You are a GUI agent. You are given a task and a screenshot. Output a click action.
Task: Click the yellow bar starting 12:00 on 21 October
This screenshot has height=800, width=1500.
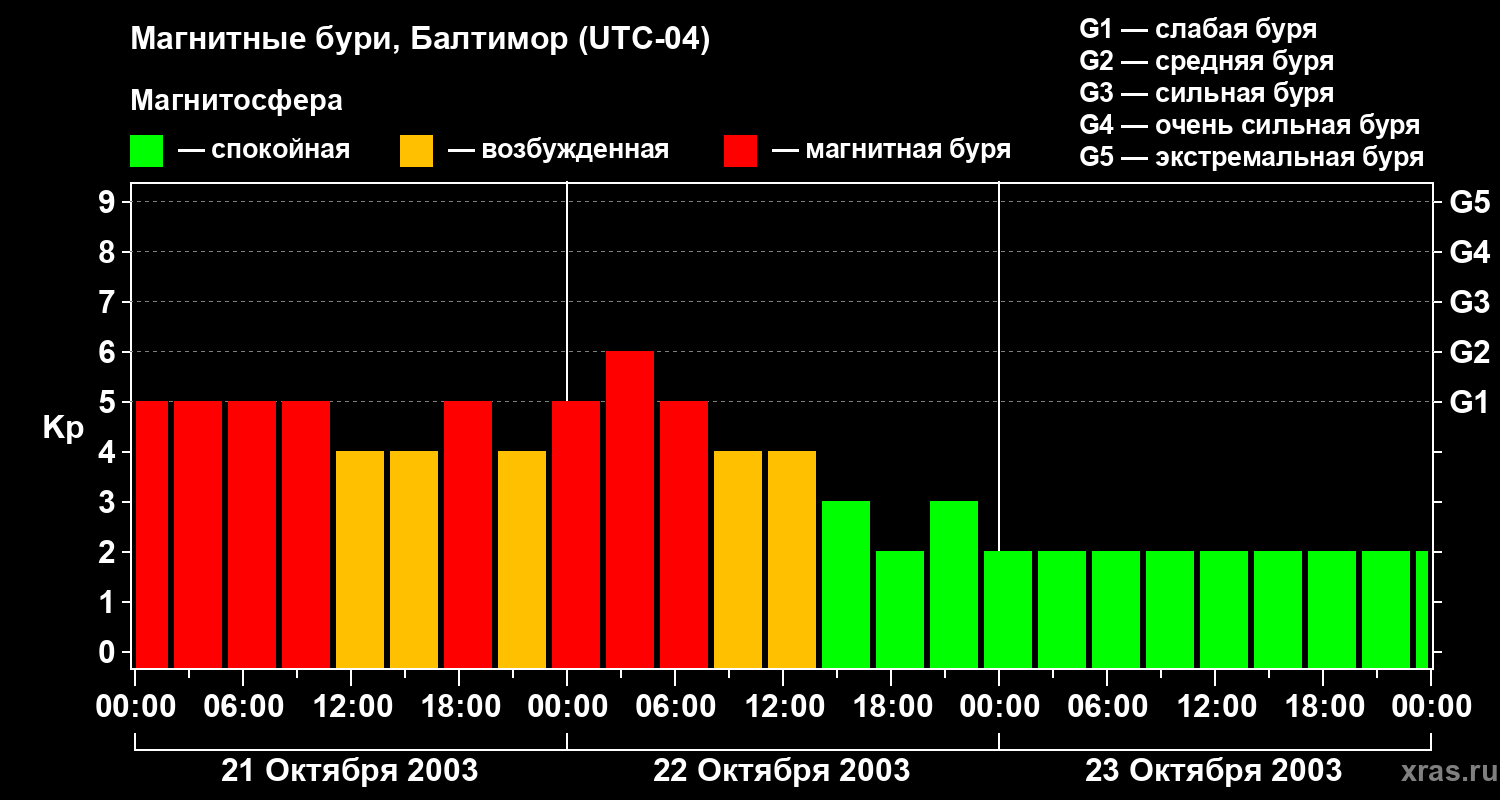click(x=360, y=560)
